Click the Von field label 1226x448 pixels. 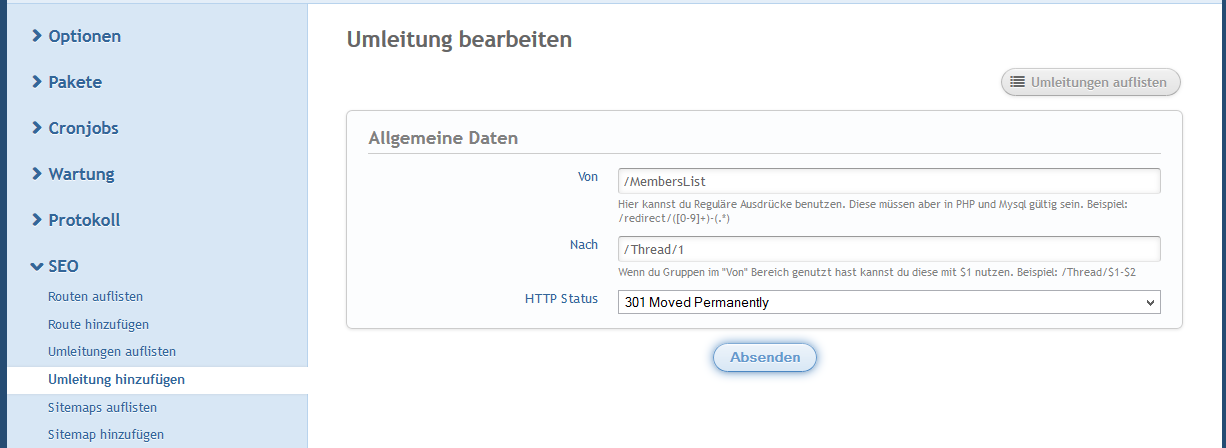pos(588,177)
